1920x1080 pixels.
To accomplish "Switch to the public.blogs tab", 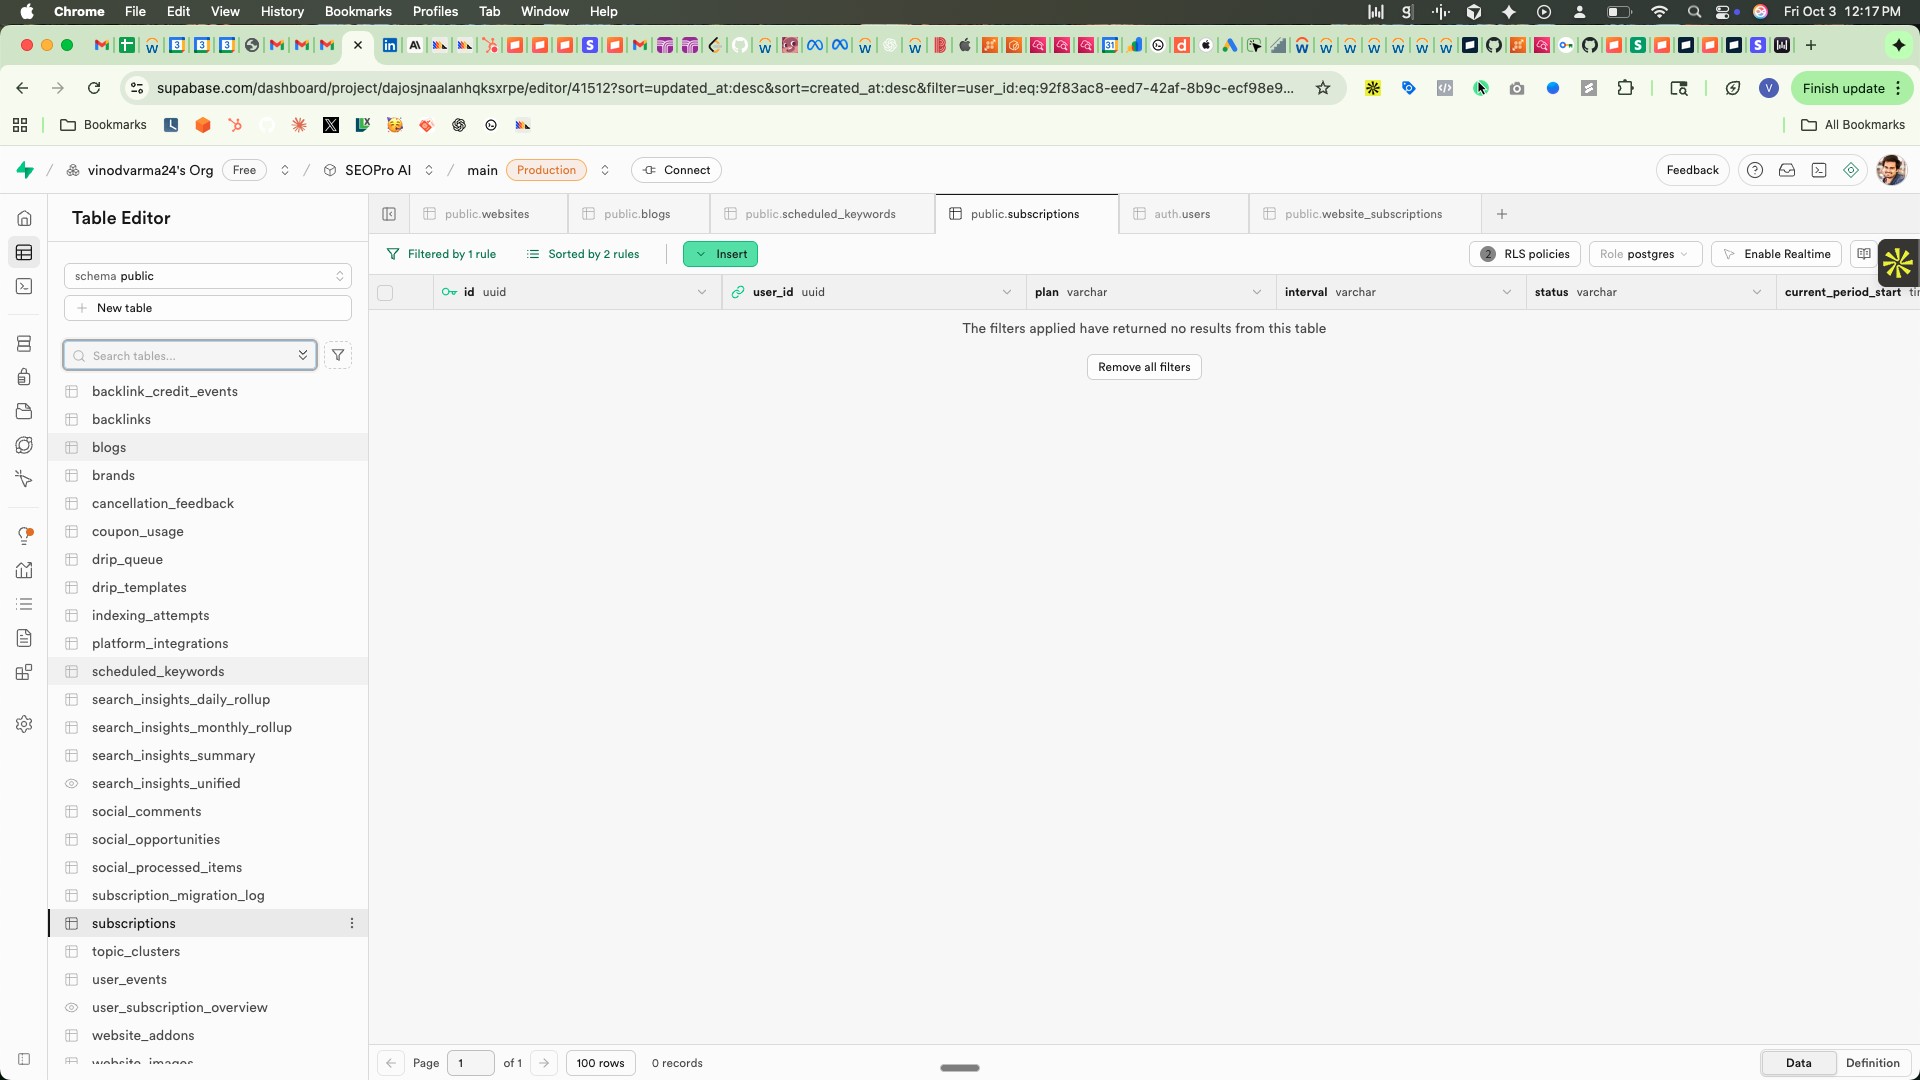I will coord(636,213).
